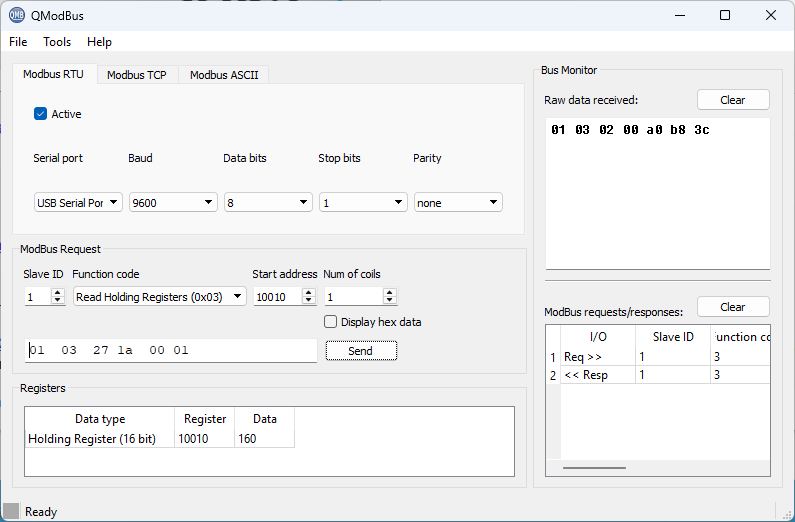This screenshot has height=522, width=795.
Task: Increase Num of coils with up arrow
Action: (389, 293)
